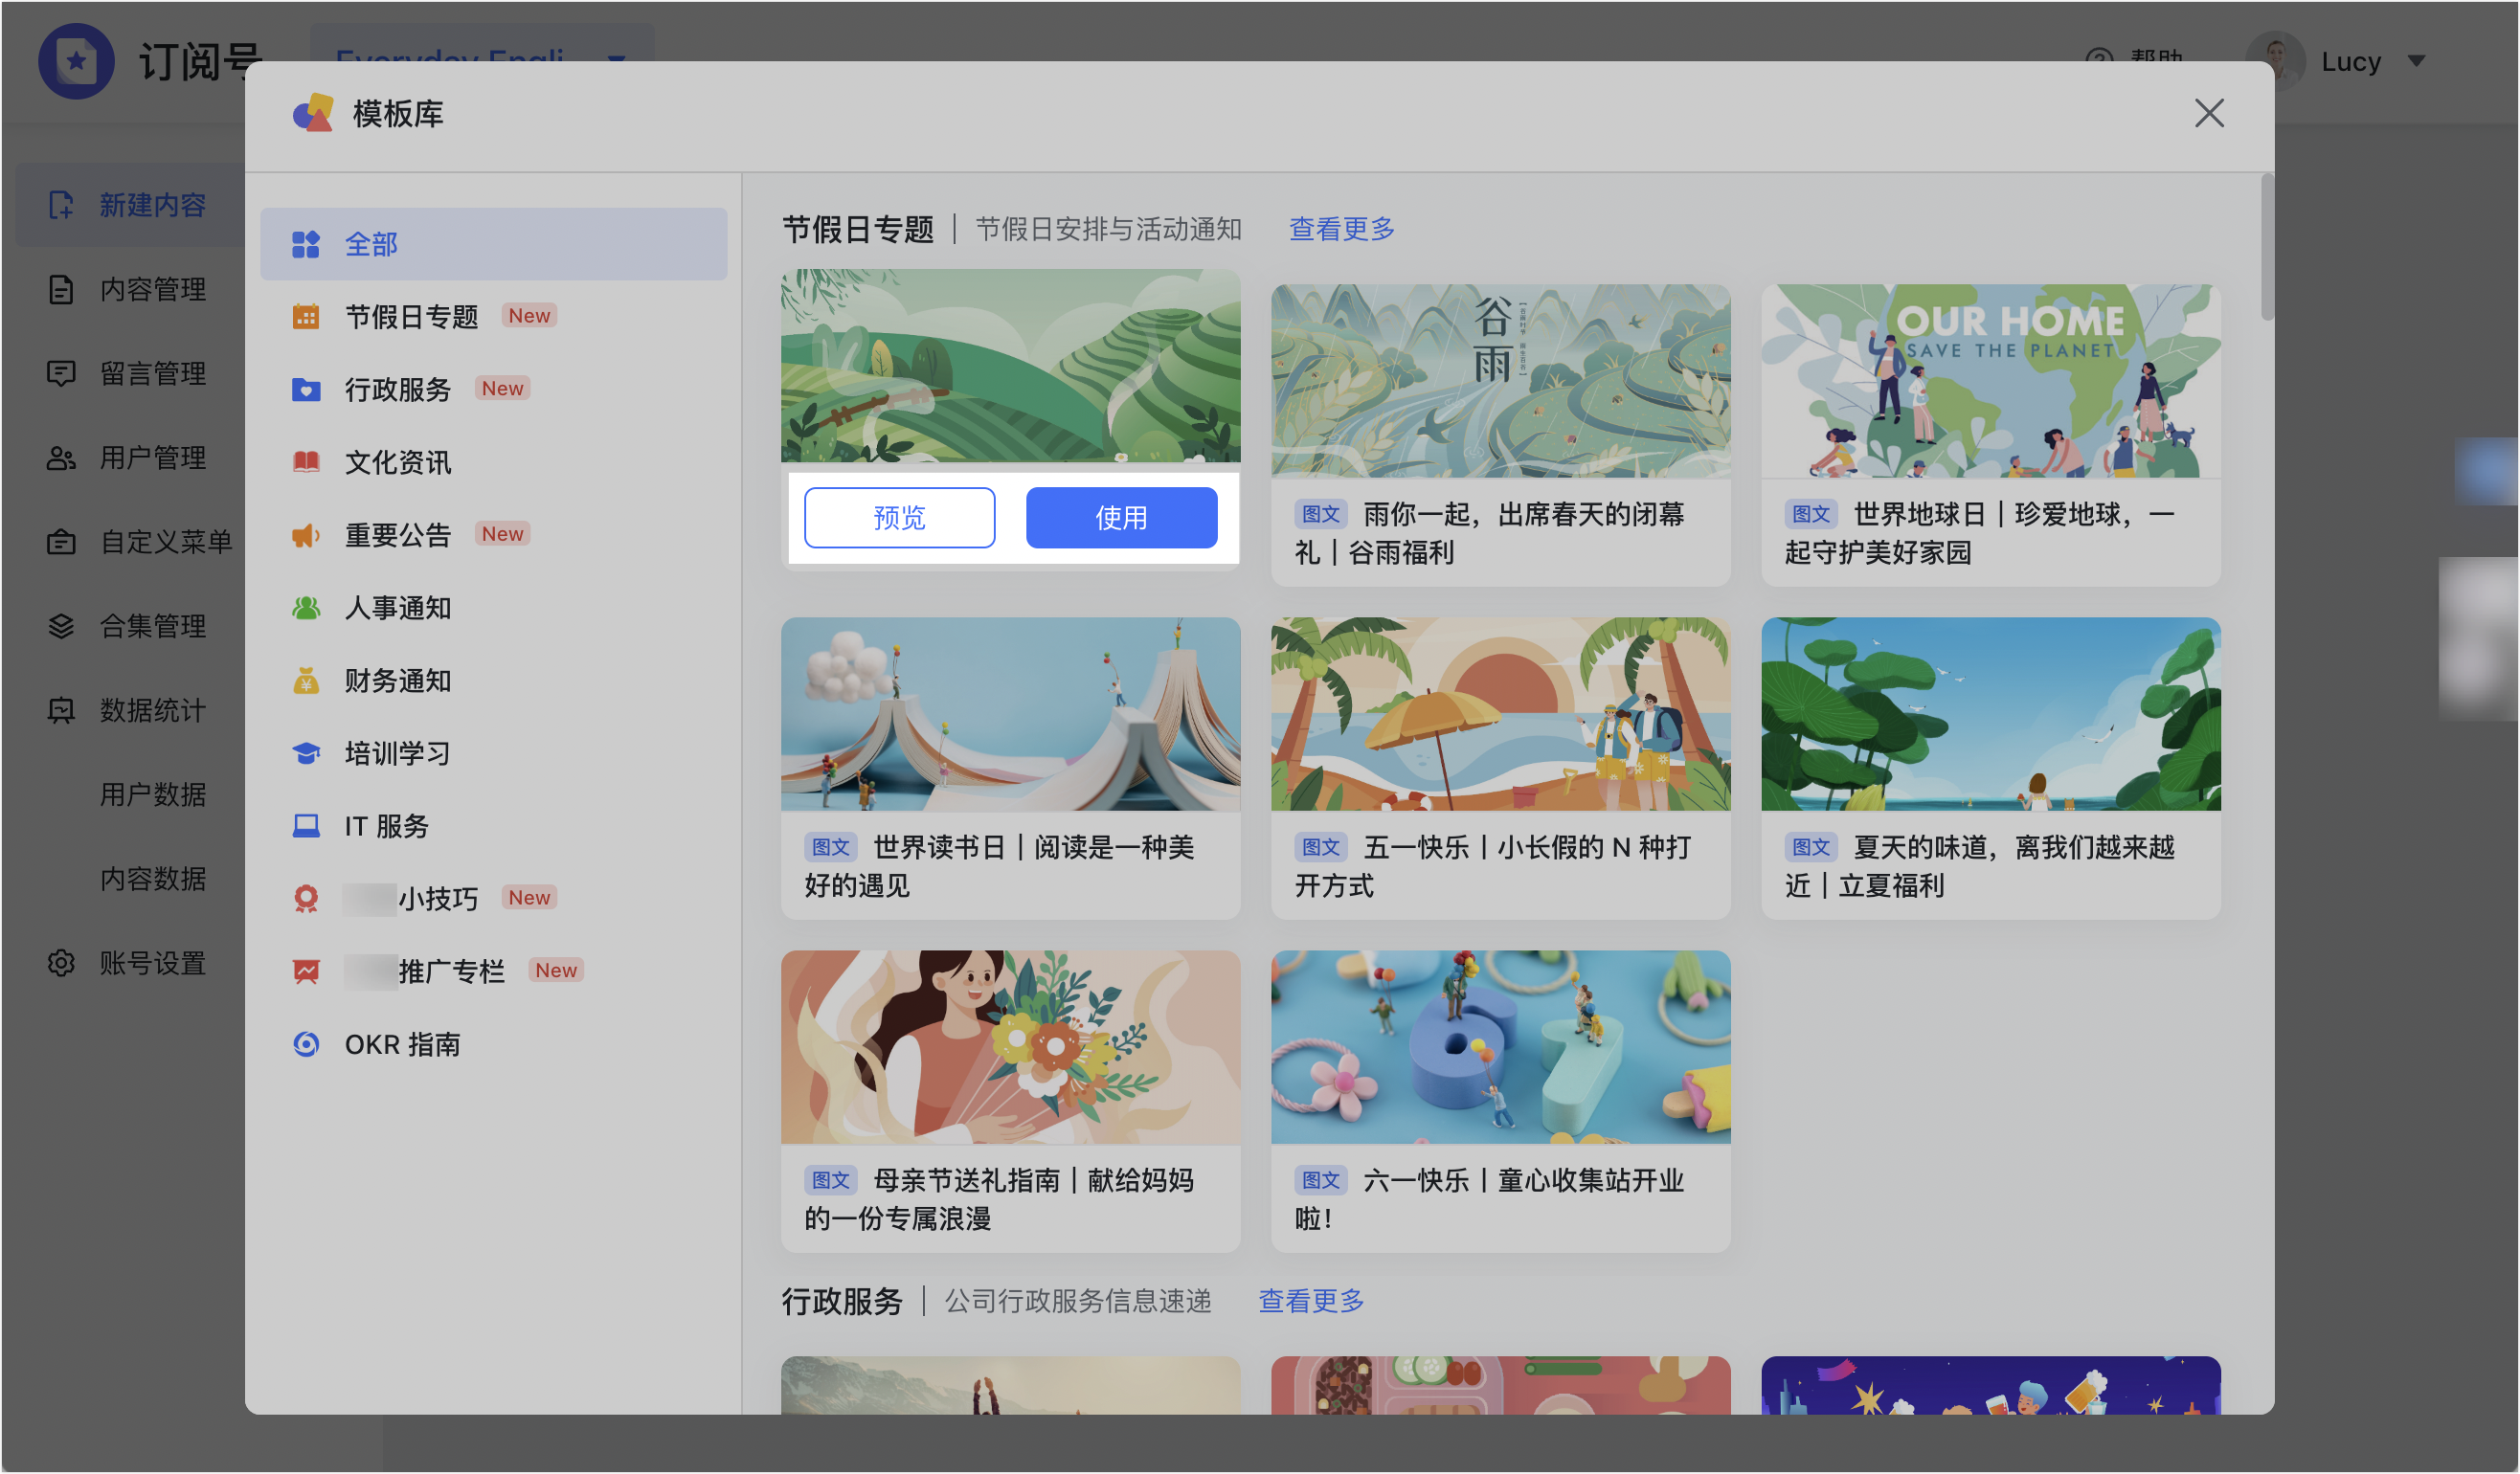Open the 谷雨福利 template thumbnail
2520x1474 pixels.
pos(1500,380)
